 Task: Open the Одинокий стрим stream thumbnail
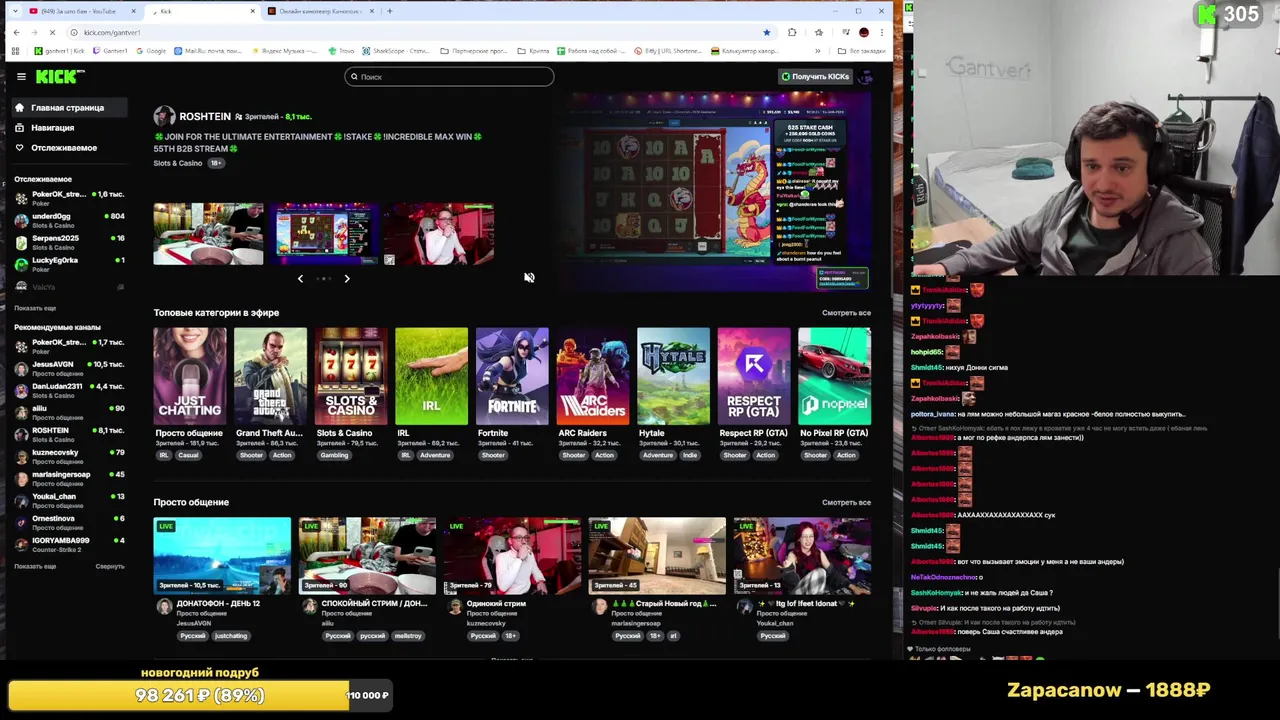pos(512,556)
